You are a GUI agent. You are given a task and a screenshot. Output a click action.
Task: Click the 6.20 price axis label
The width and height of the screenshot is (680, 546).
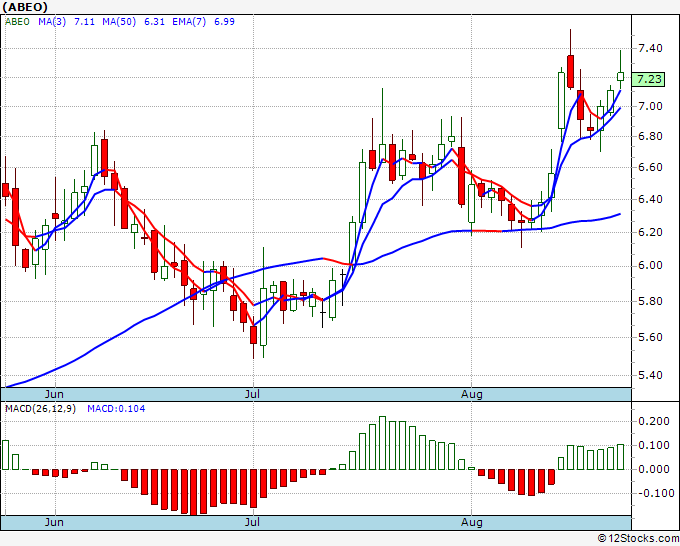coord(651,232)
